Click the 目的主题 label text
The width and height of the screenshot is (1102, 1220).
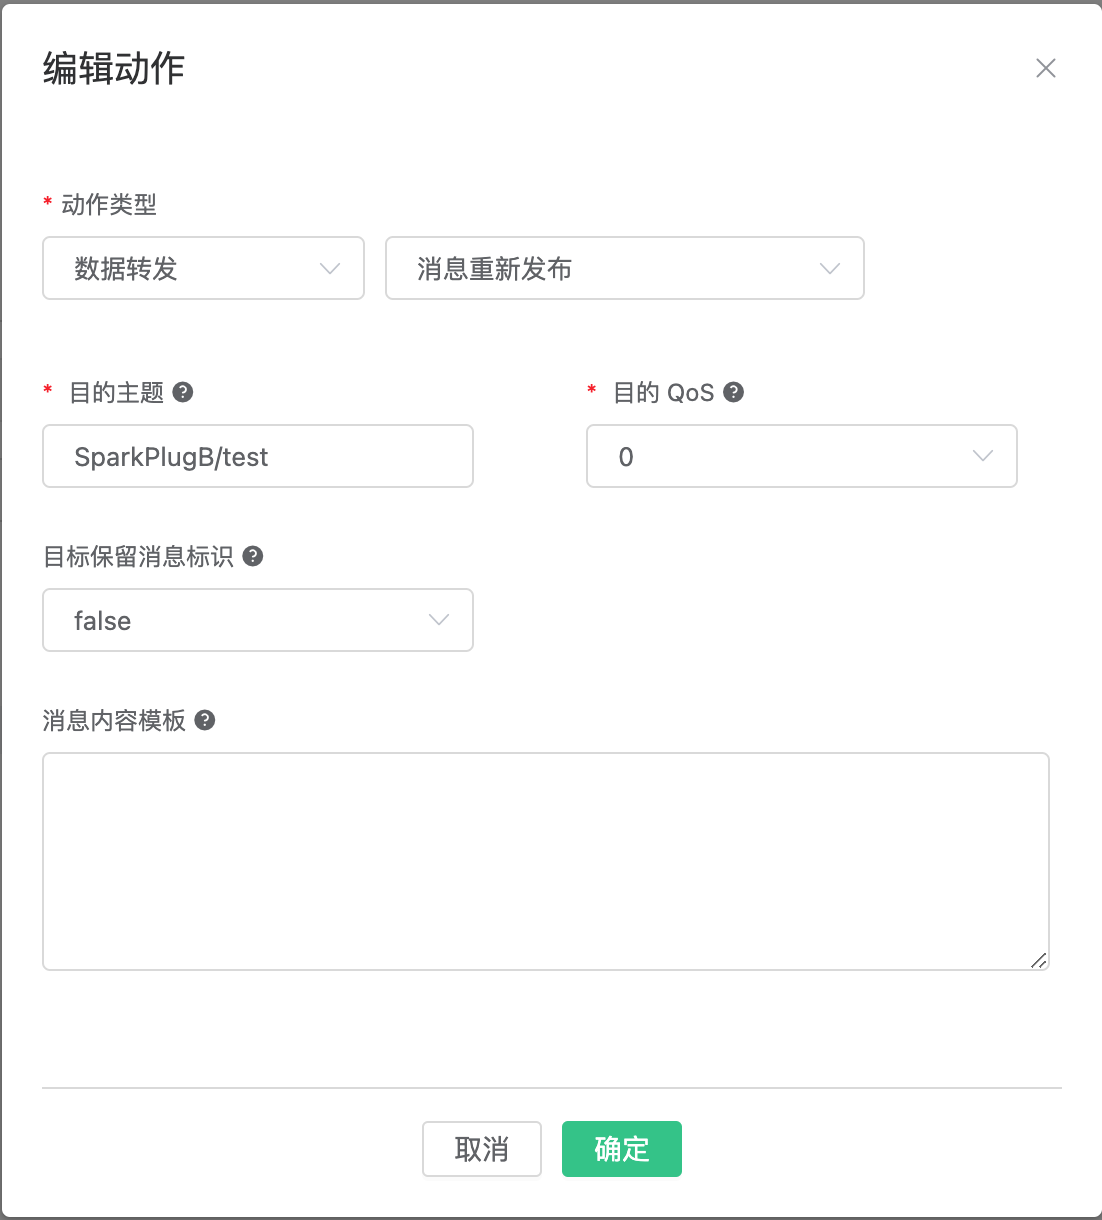[x=116, y=393]
